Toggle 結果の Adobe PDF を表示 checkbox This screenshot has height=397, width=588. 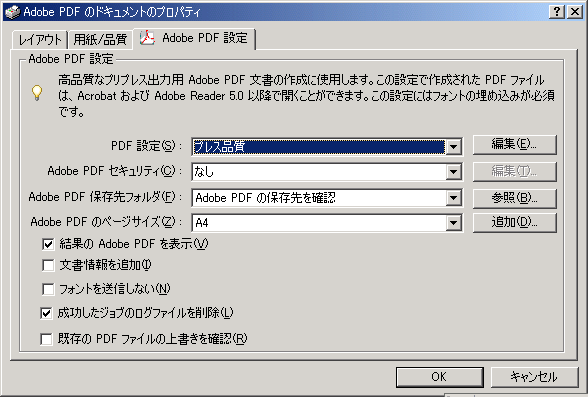coord(48,244)
